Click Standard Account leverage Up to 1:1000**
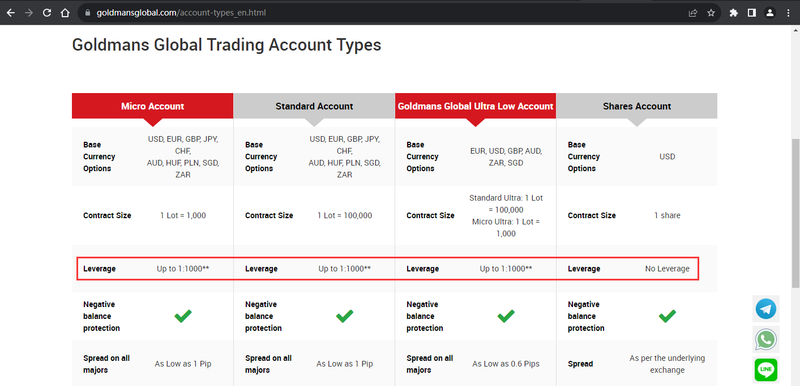Screen dimensions: 800x386 (344, 269)
